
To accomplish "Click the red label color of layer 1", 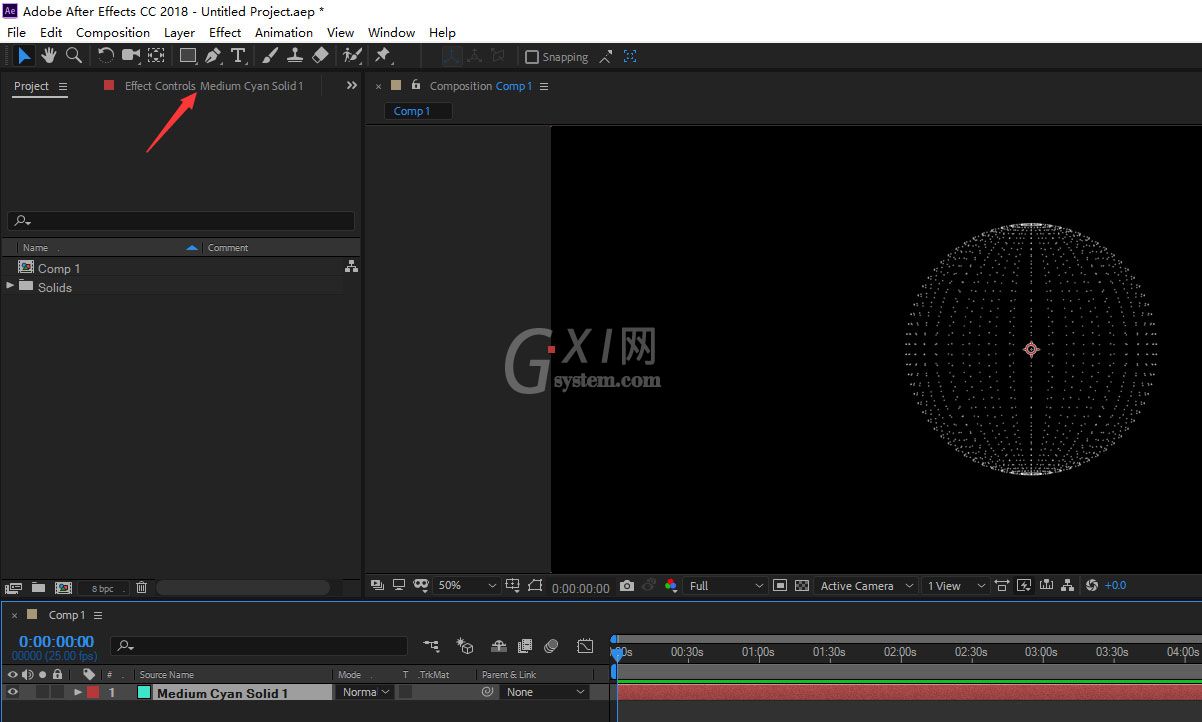I will coord(93,692).
